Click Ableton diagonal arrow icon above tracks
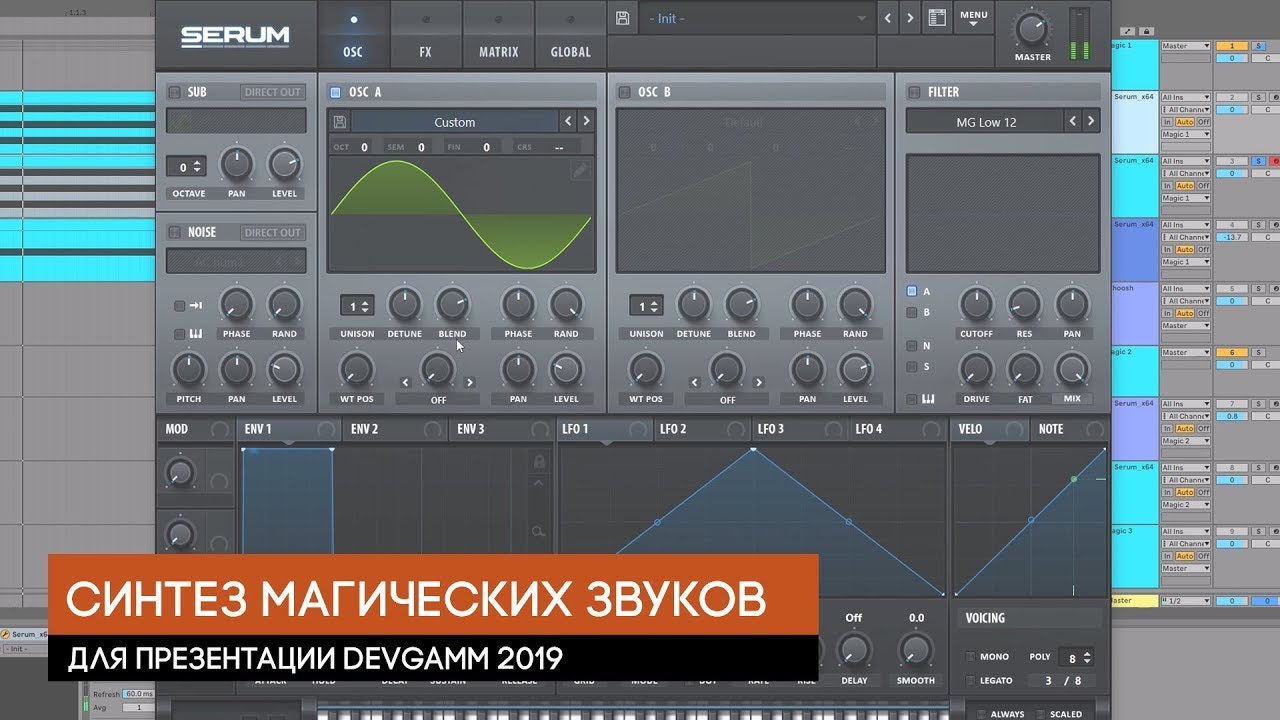The height and width of the screenshot is (720, 1280). pyautogui.click(x=1128, y=33)
